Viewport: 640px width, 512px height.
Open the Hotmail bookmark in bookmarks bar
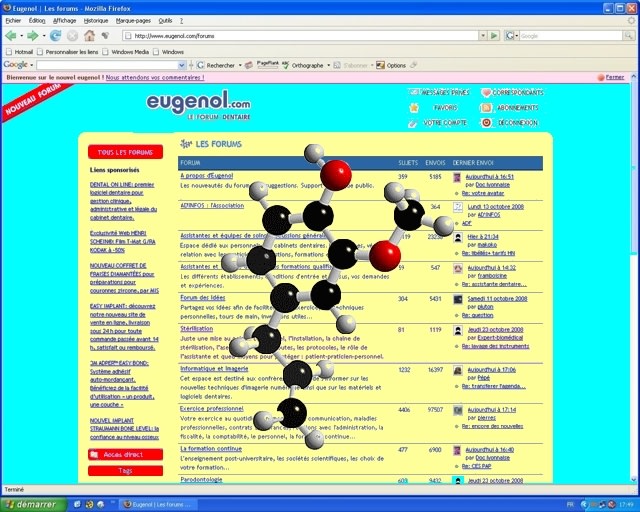(x=21, y=51)
